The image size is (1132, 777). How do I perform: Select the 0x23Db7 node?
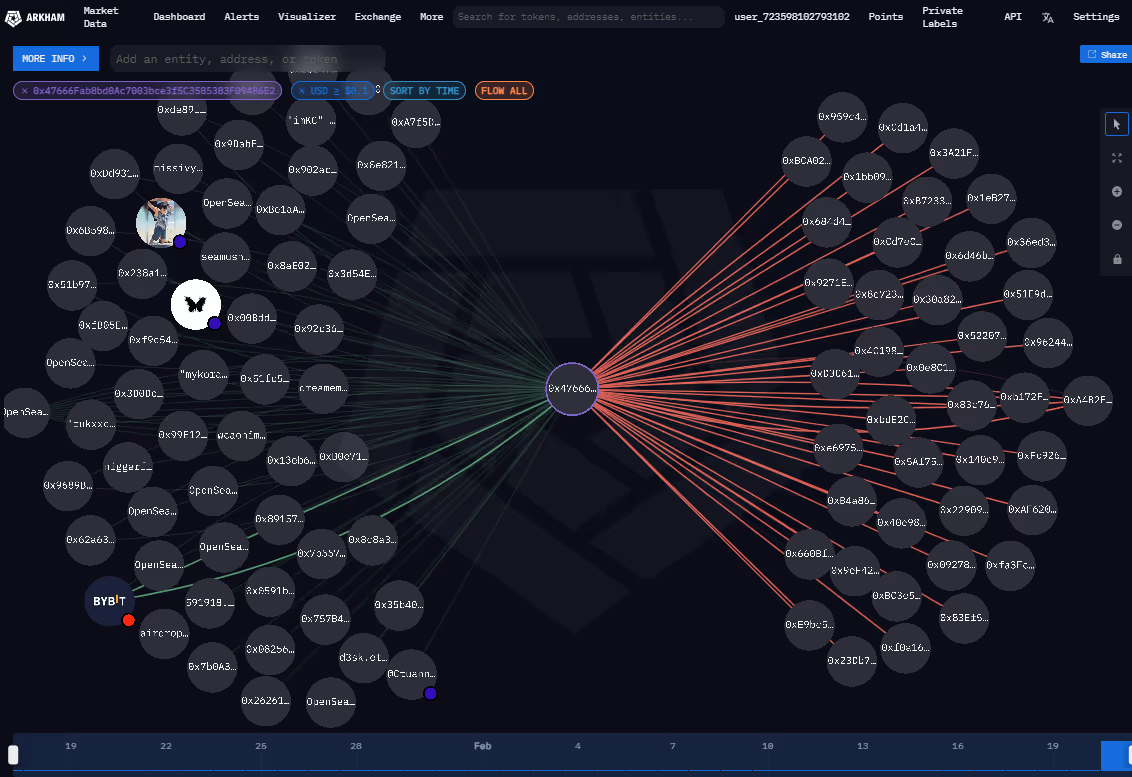[x=852, y=661]
